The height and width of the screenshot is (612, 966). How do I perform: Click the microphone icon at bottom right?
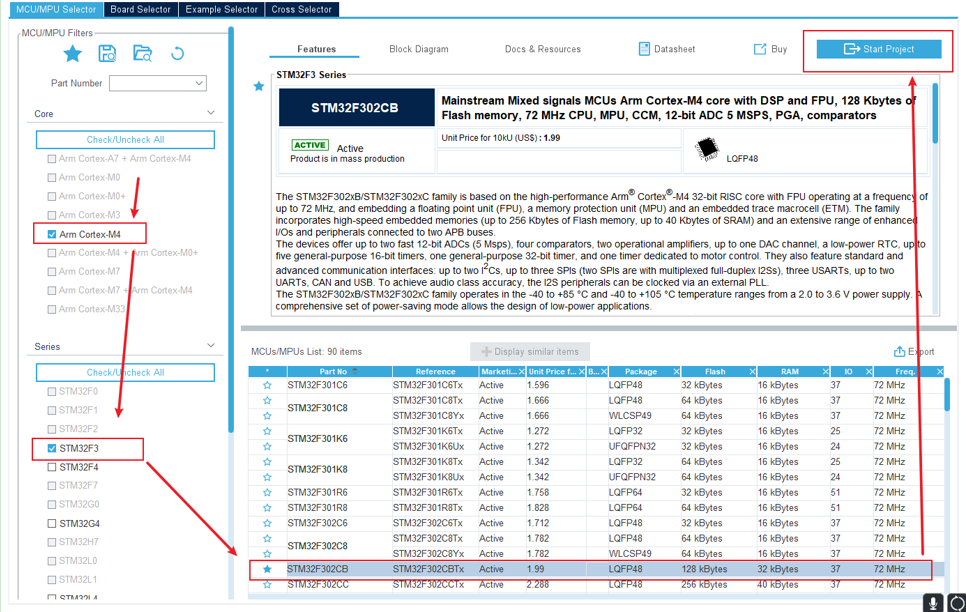(x=933, y=603)
